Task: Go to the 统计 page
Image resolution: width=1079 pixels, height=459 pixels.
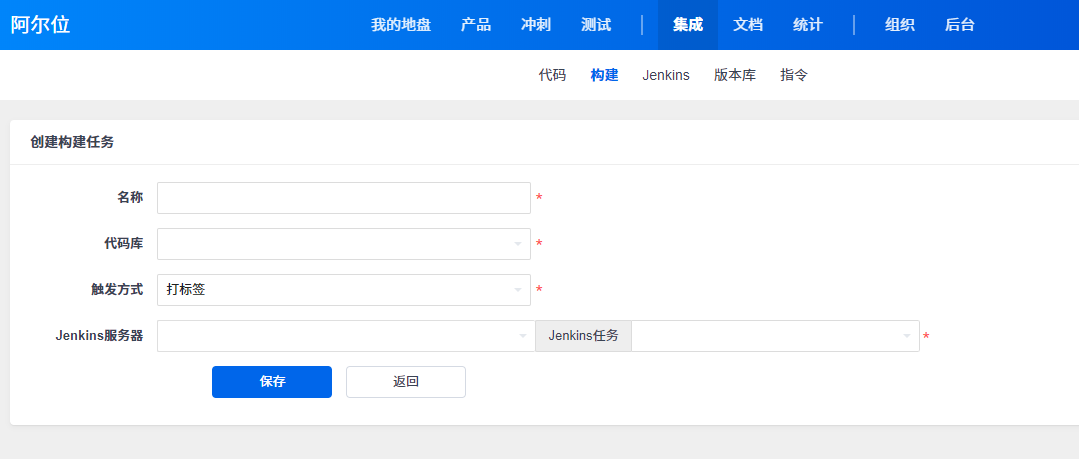Action: pos(808,25)
